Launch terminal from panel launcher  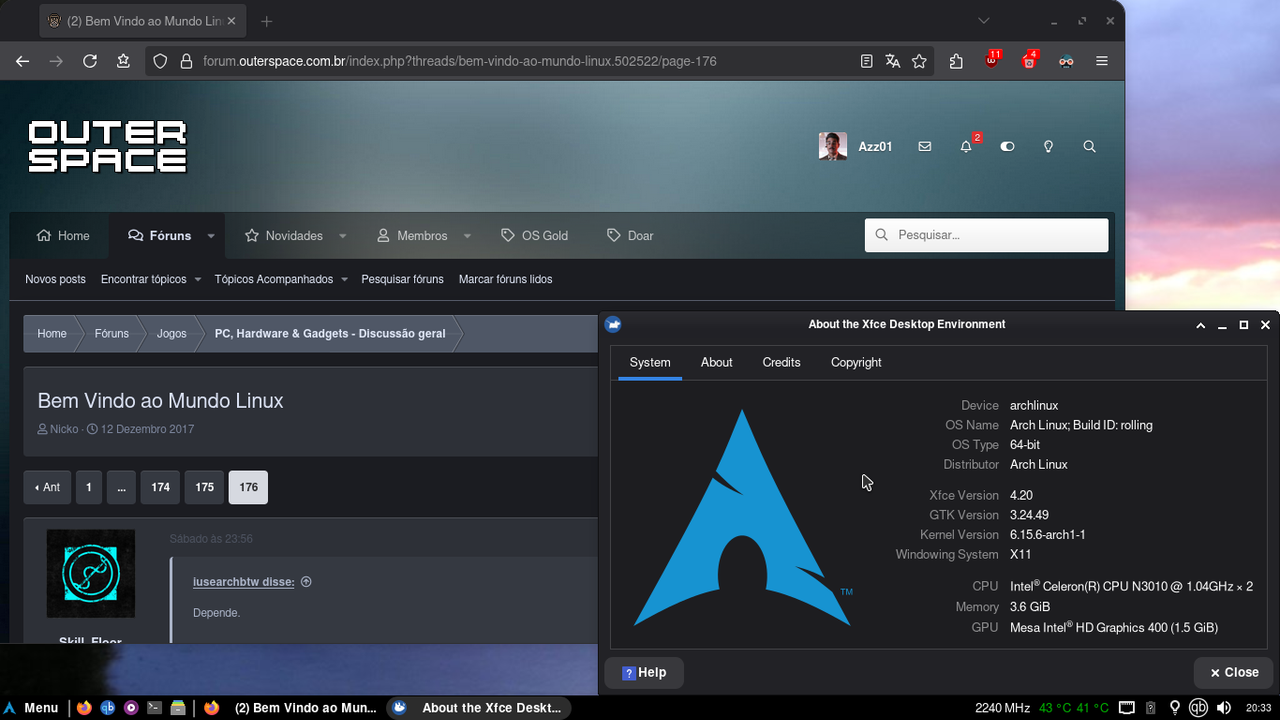(x=154, y=708)
